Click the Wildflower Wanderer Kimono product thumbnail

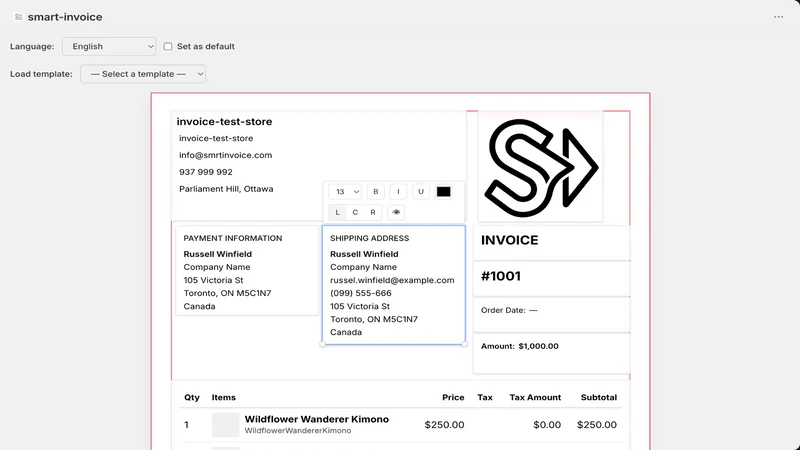226,425
